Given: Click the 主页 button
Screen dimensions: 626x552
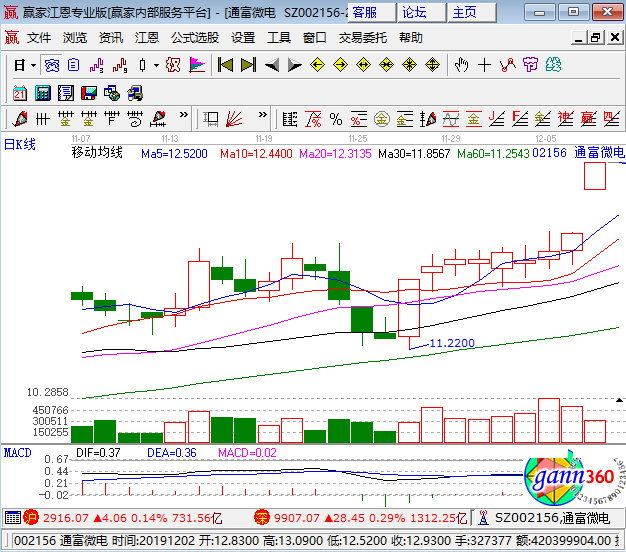Looking at the screenshot, I should pos(472,12).
